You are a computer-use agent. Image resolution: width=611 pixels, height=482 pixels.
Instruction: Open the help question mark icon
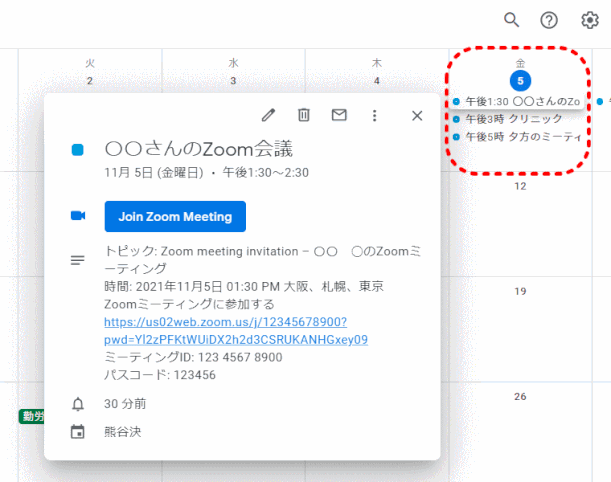point(549,20)
